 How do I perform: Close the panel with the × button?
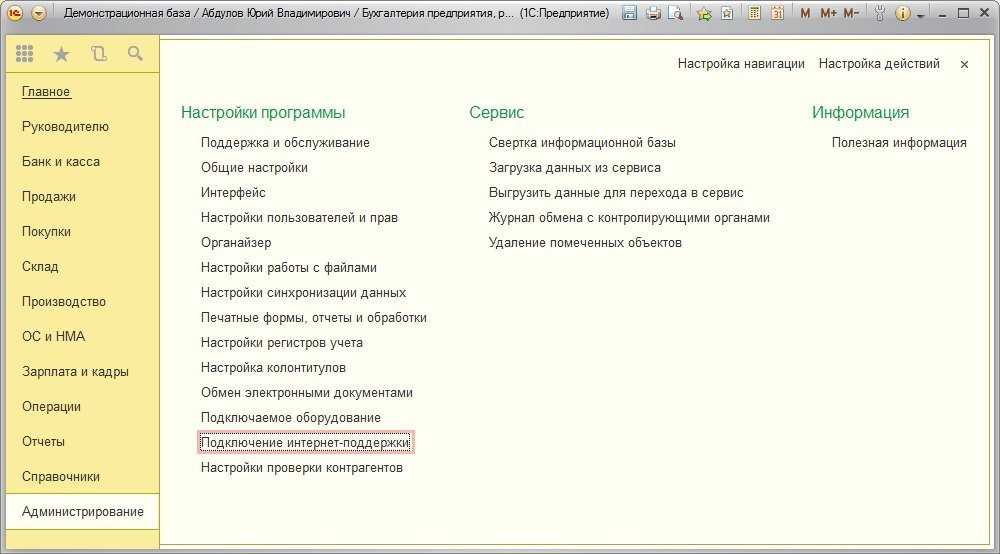(x=964, y=64)
